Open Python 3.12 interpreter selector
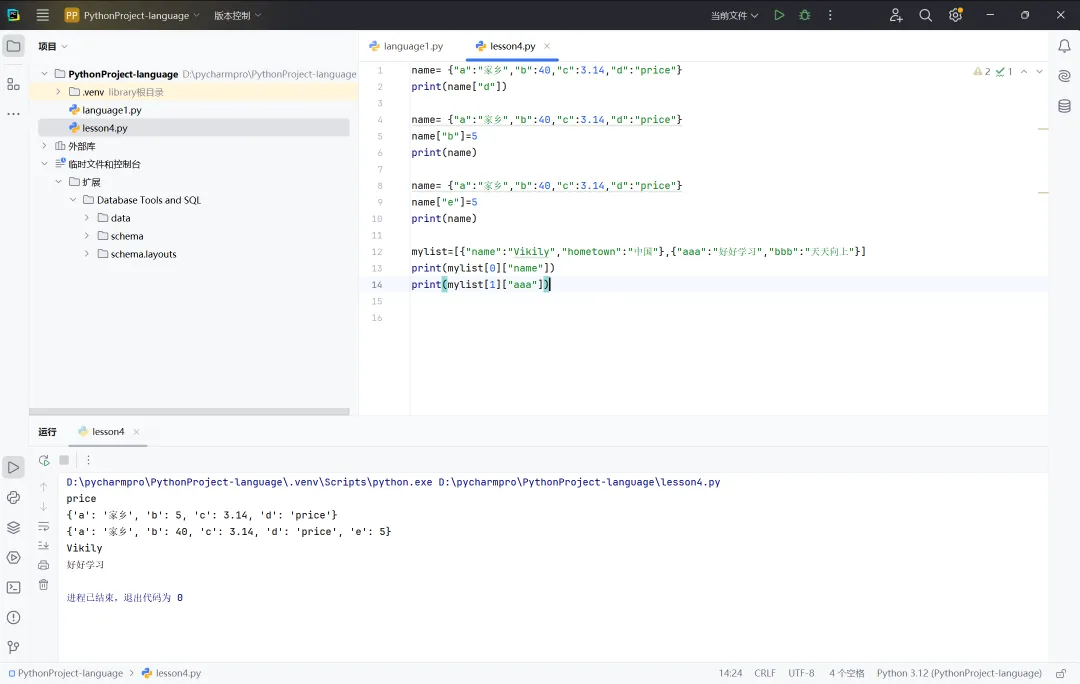Viewport: 1080px width, 684px height. point(959,674)
